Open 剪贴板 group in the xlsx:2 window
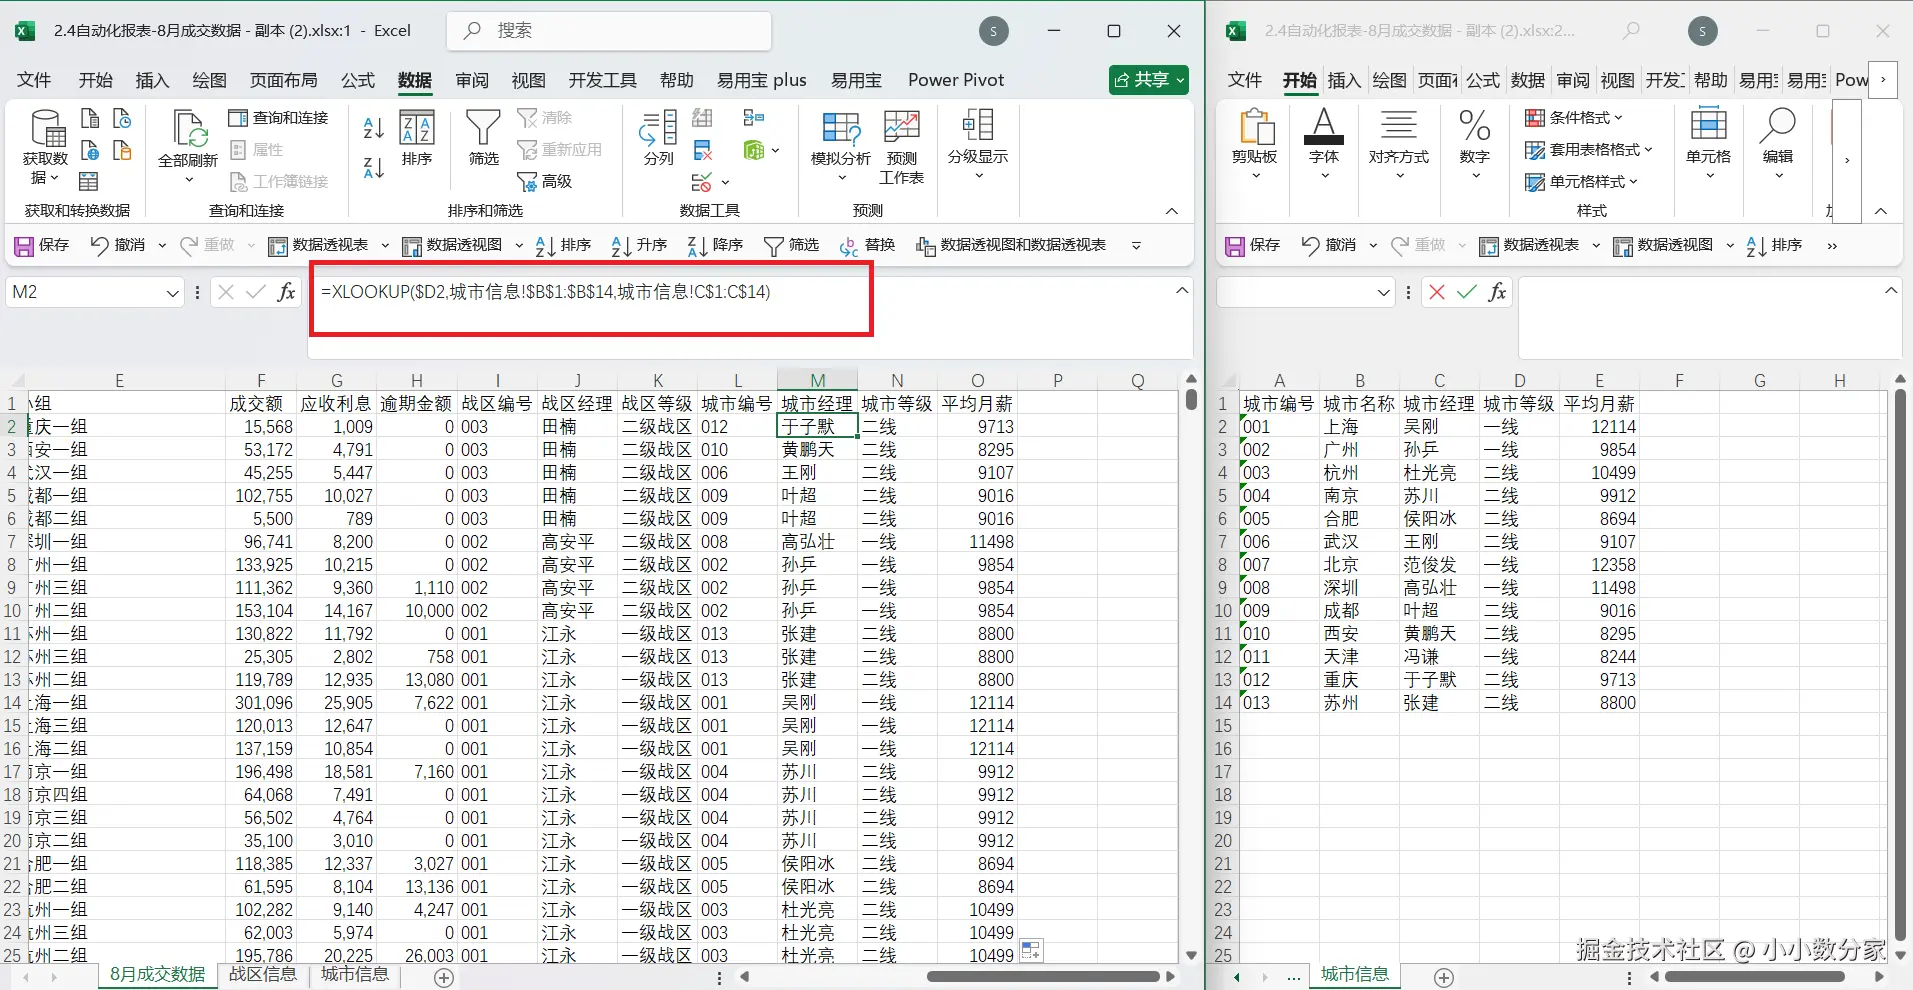 (x=1255, y=145)
